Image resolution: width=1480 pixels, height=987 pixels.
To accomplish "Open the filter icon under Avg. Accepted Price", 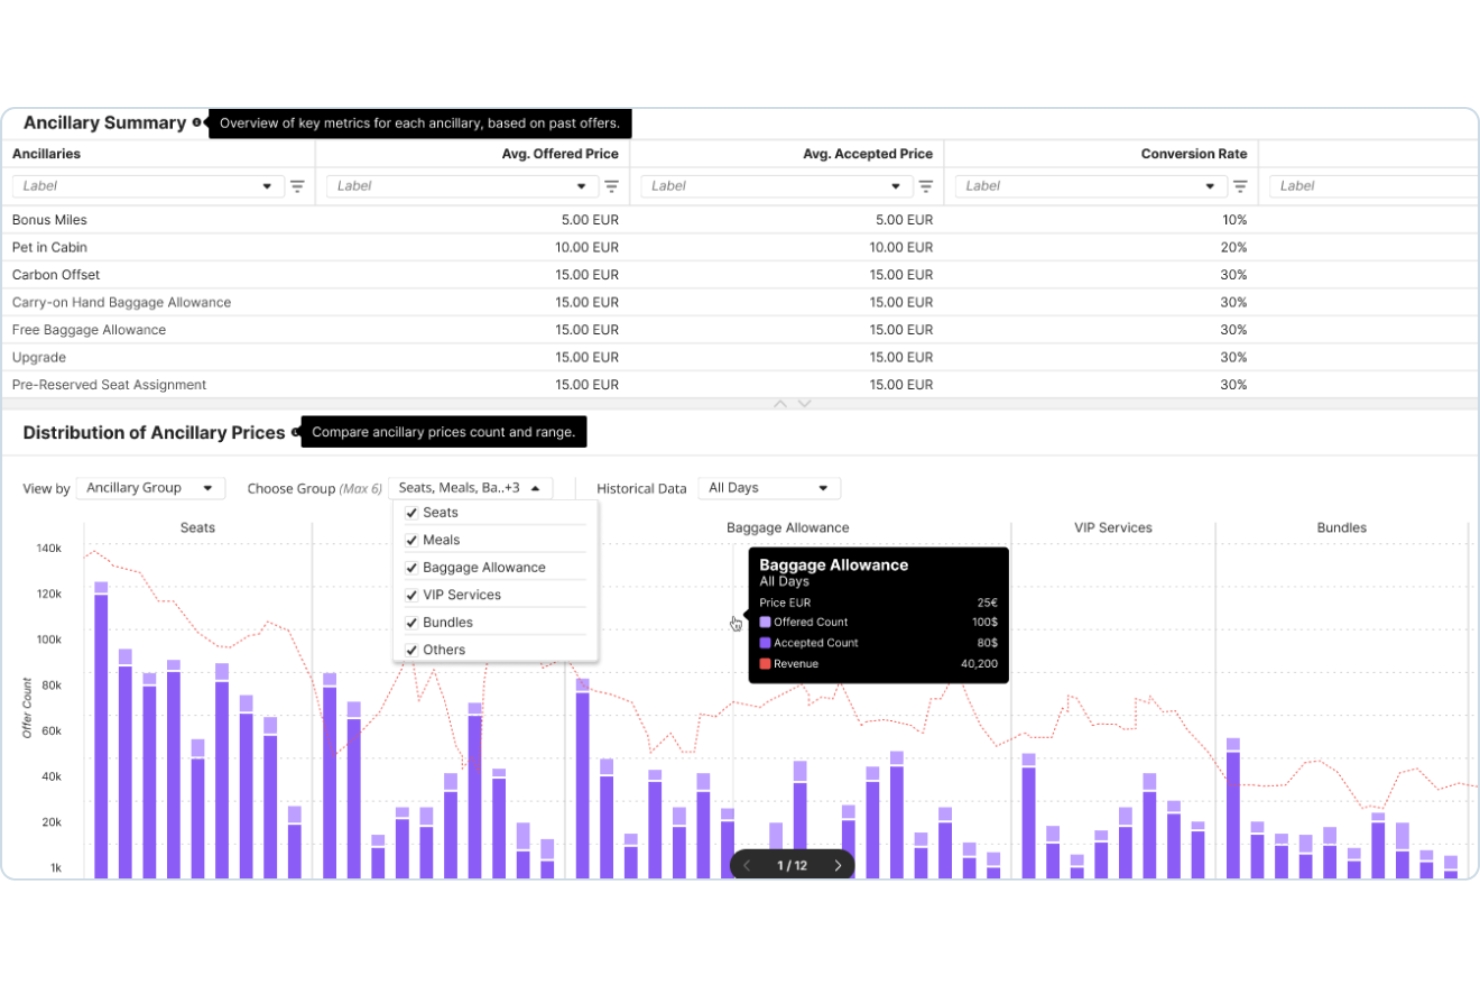I will click(x=926, y=186).
